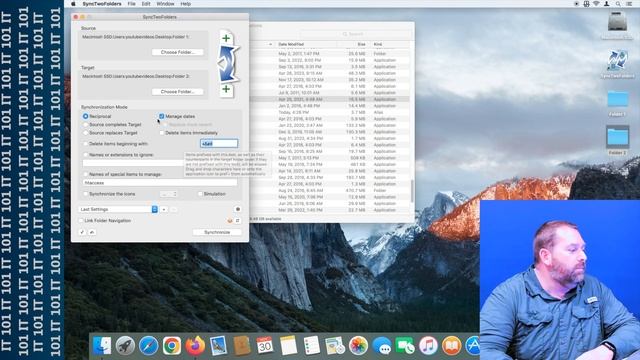Image resolution: width=640 pixels, height=360 pixels.
Task: Click the Synchronize button
Action: 217,232
